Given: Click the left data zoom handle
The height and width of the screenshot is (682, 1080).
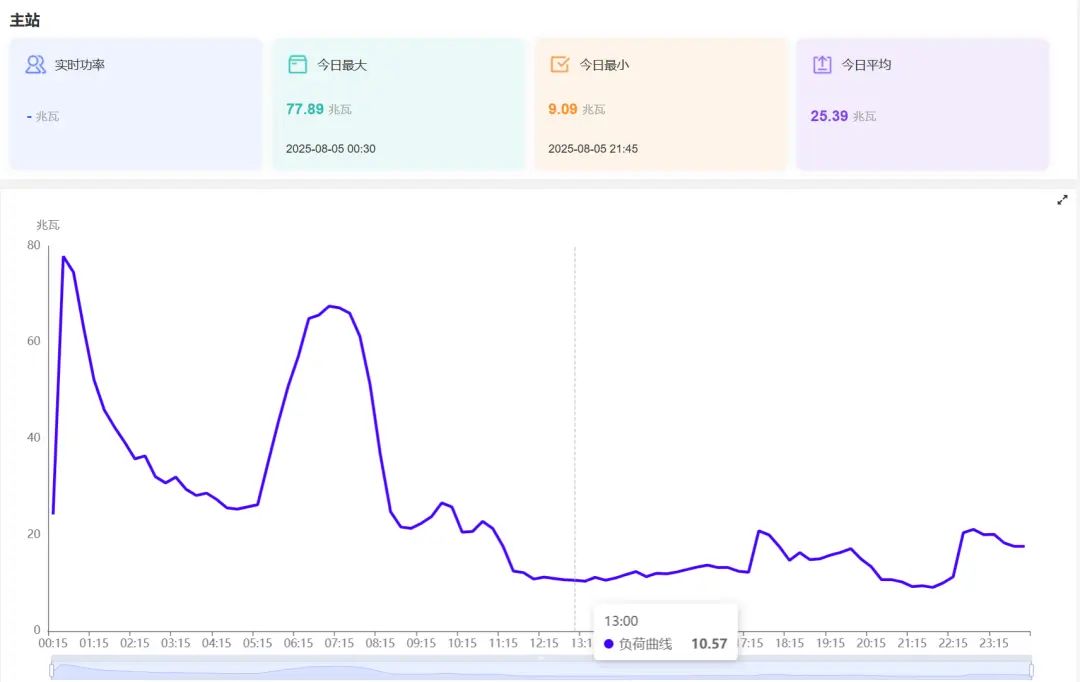Looking at the screenshot, I should tap(52, 670).
